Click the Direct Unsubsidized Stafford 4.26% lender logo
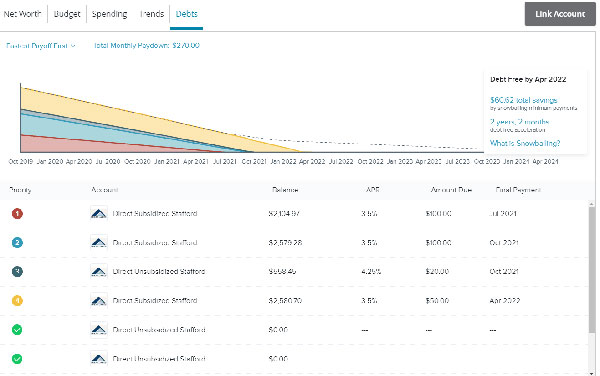The width and height of the screenshot is (600, 376). 99,272
